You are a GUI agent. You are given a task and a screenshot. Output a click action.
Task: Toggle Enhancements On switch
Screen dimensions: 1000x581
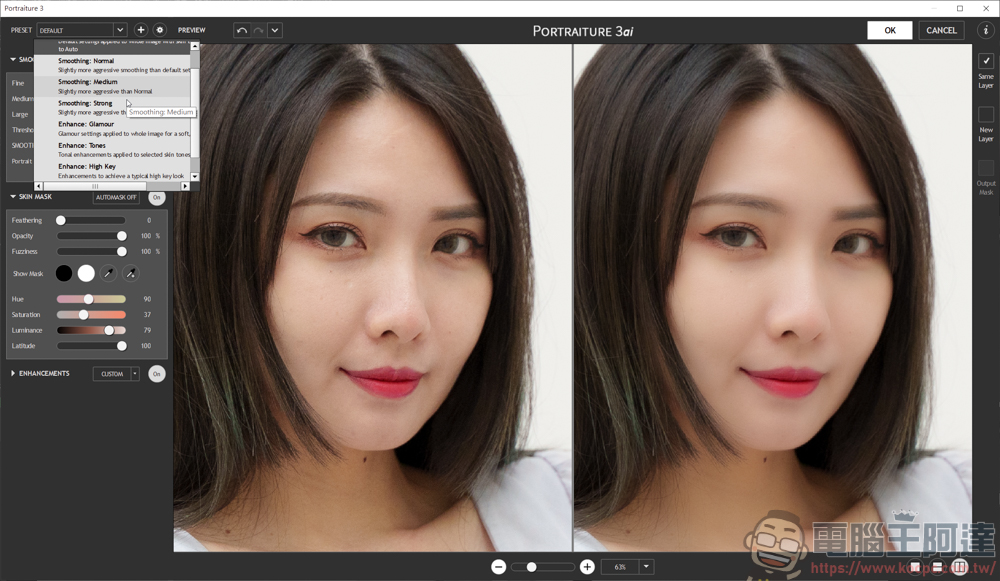point(156,374)
